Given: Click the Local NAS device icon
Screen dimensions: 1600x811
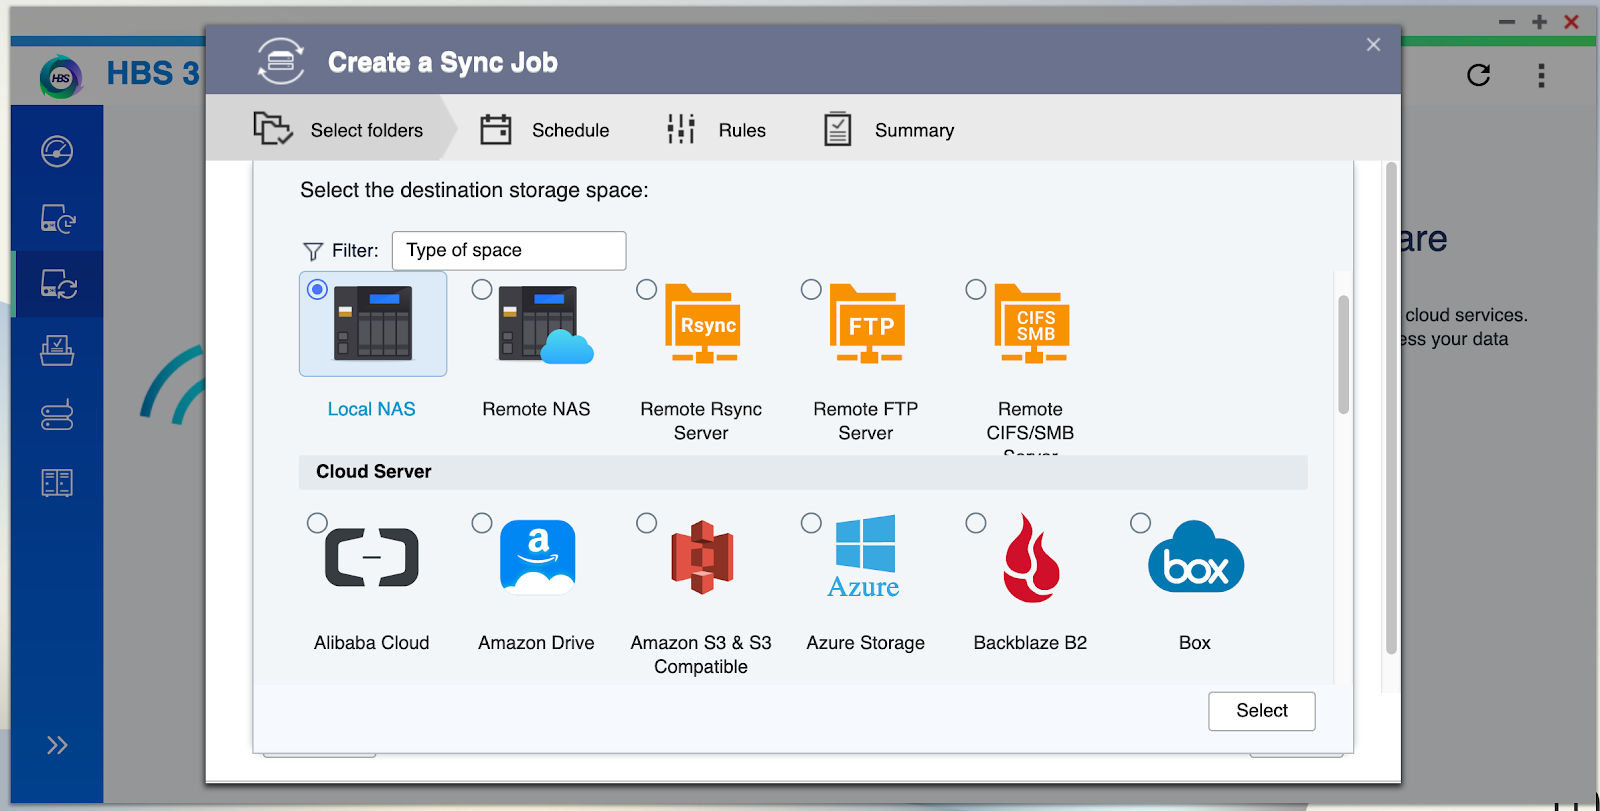Looking at the screenshot, I should click(373, 323).
